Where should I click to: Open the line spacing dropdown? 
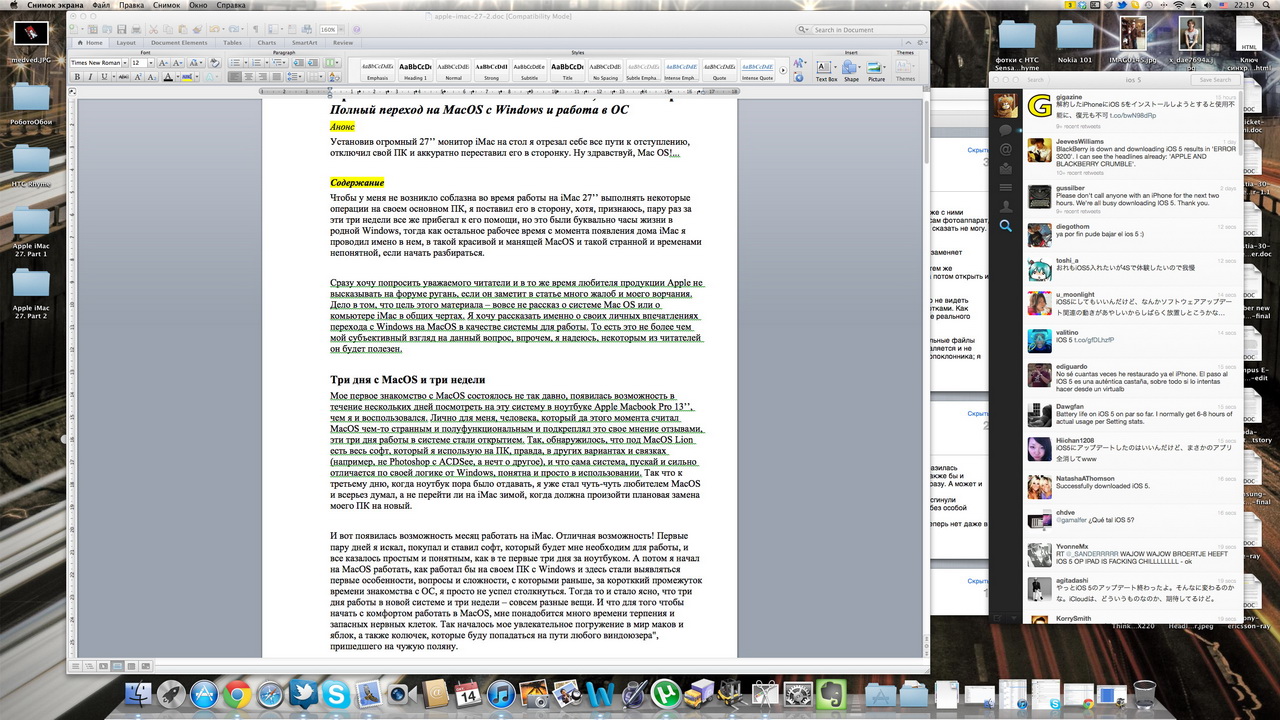(x=295, y=77)
